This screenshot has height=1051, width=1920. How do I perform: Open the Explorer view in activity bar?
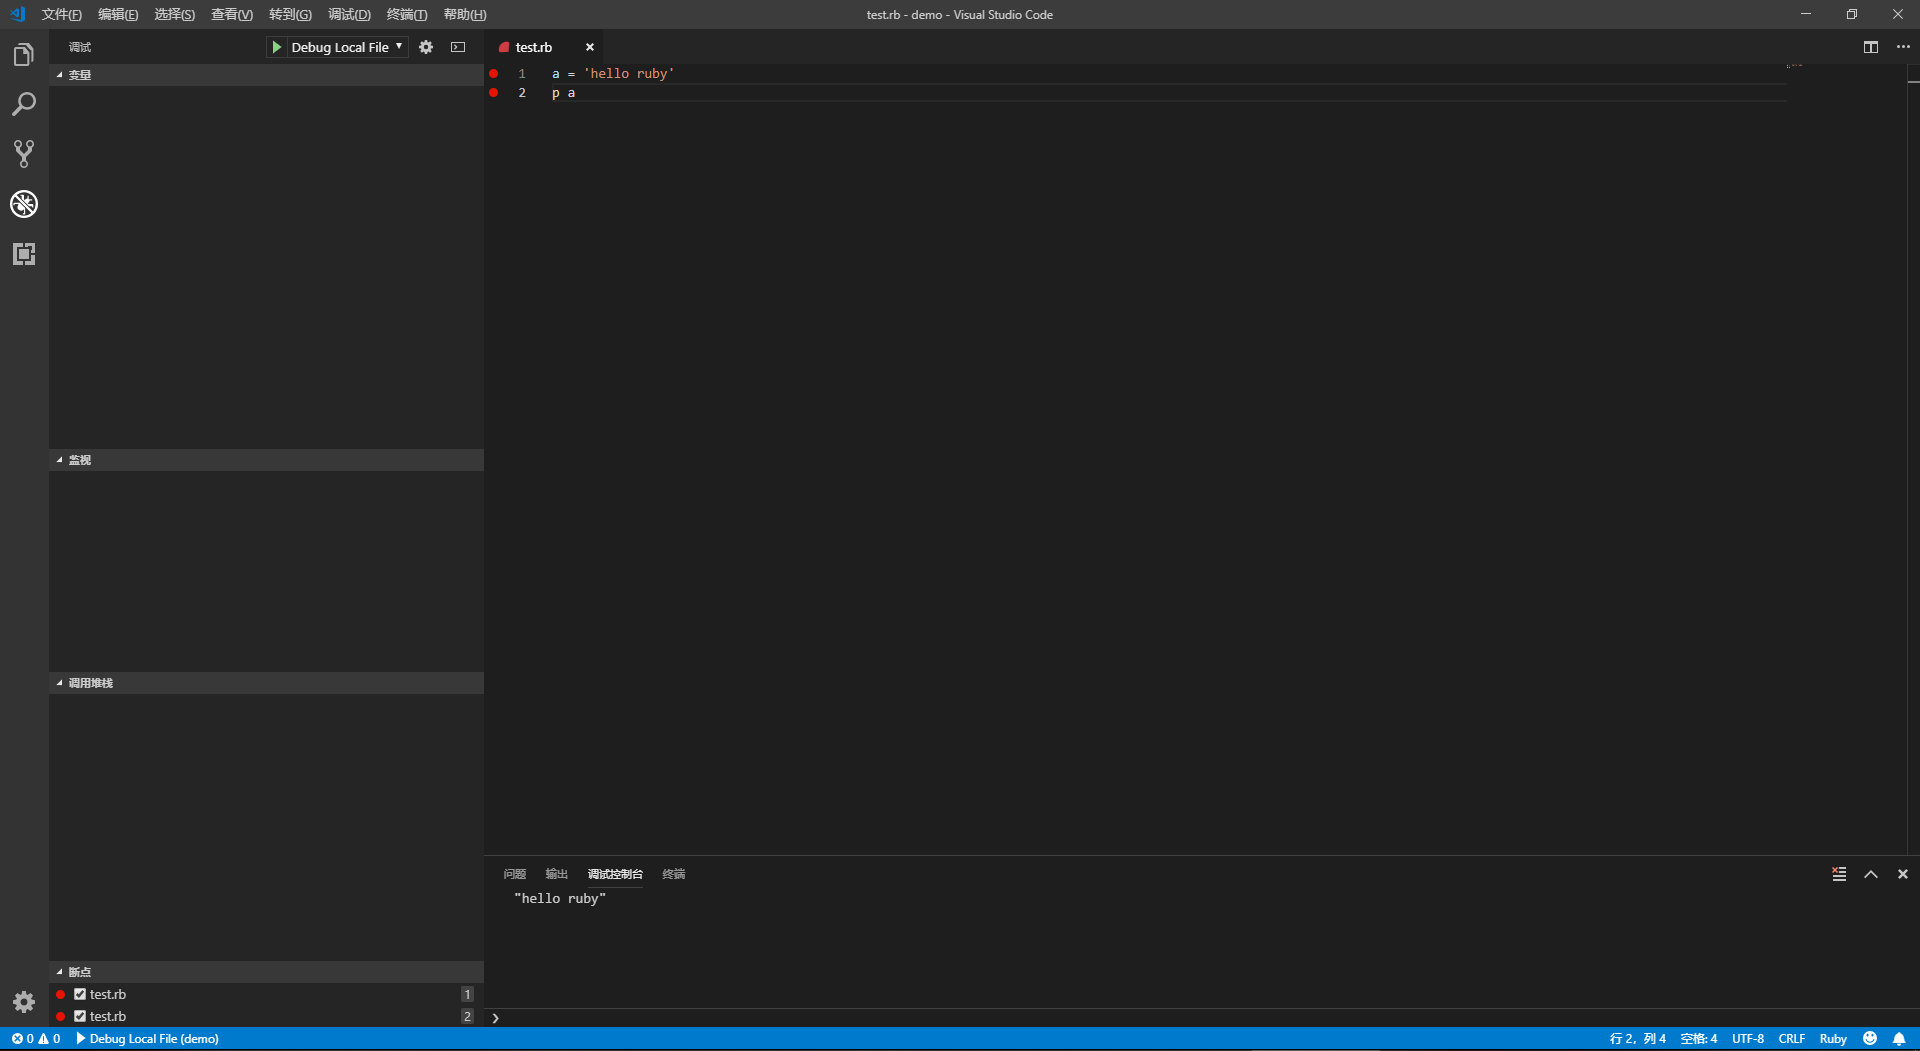(24, 55)
